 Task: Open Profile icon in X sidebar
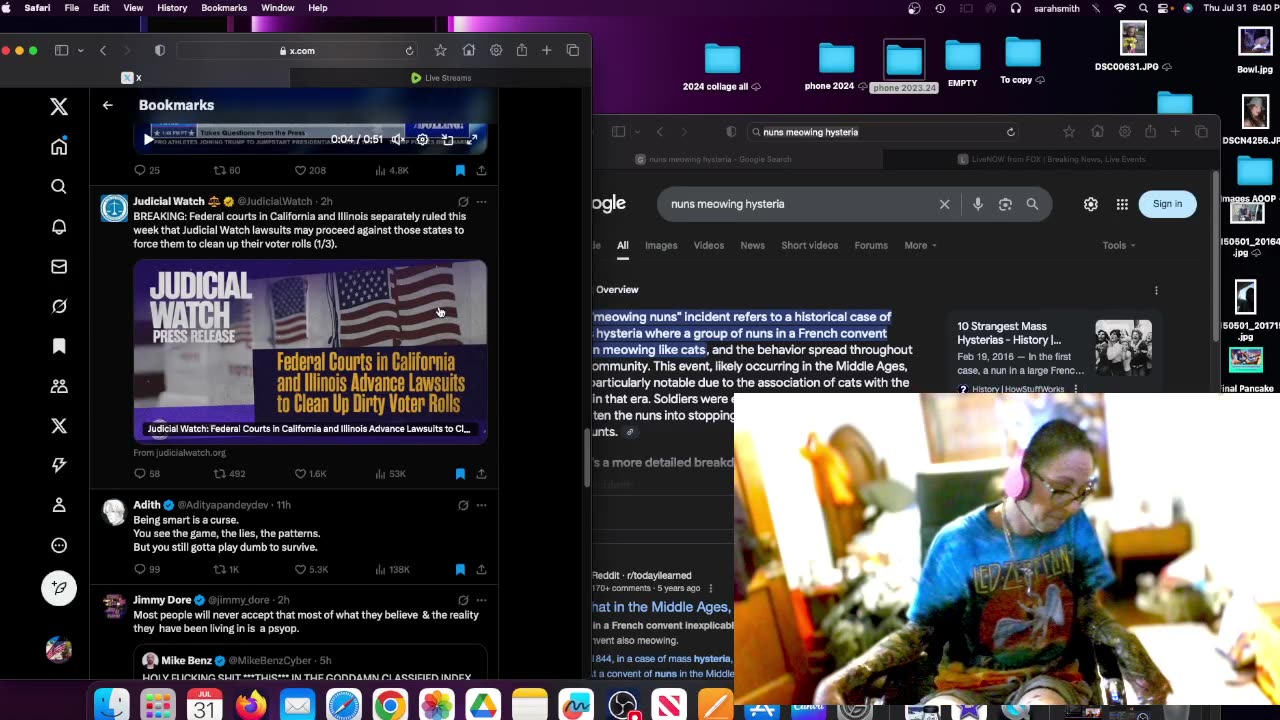click(x=59, y=505)
